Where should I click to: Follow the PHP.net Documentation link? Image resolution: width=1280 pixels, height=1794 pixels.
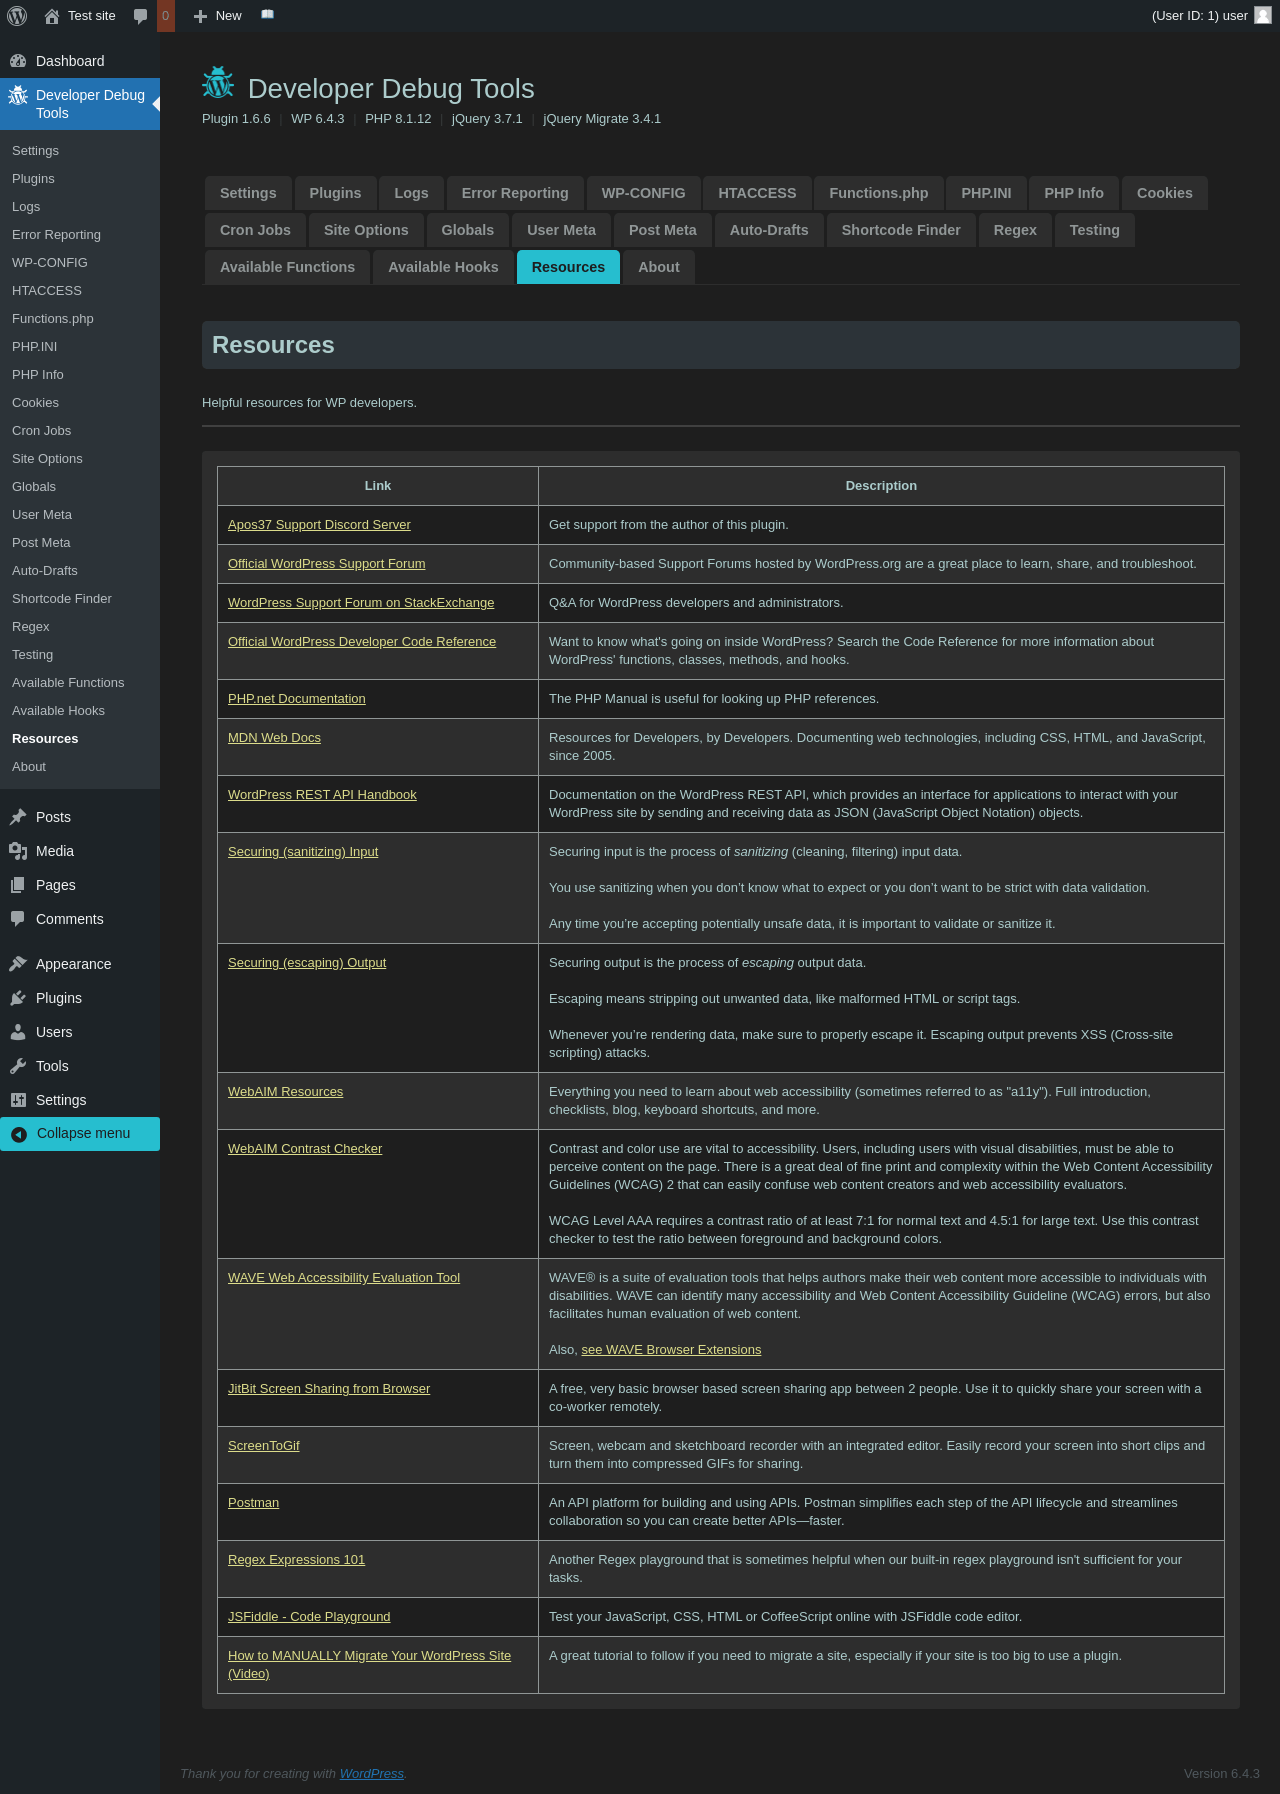pyautogui.click(x=297, y=699)
